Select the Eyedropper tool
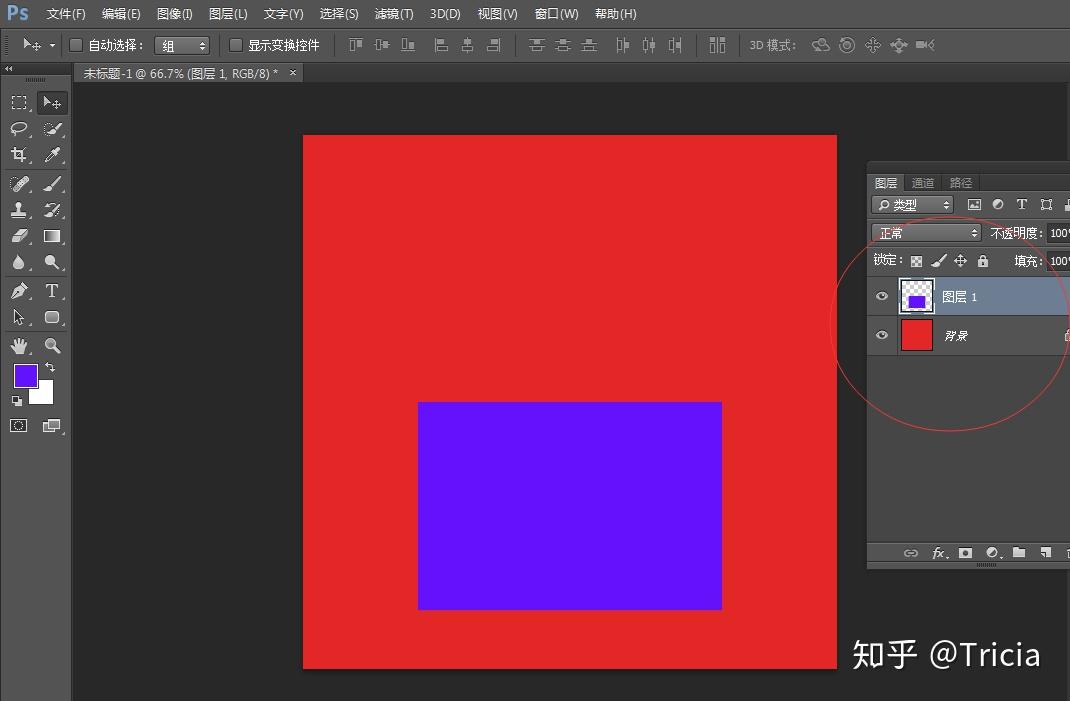 pyautogui.click(x=52, y=155)
